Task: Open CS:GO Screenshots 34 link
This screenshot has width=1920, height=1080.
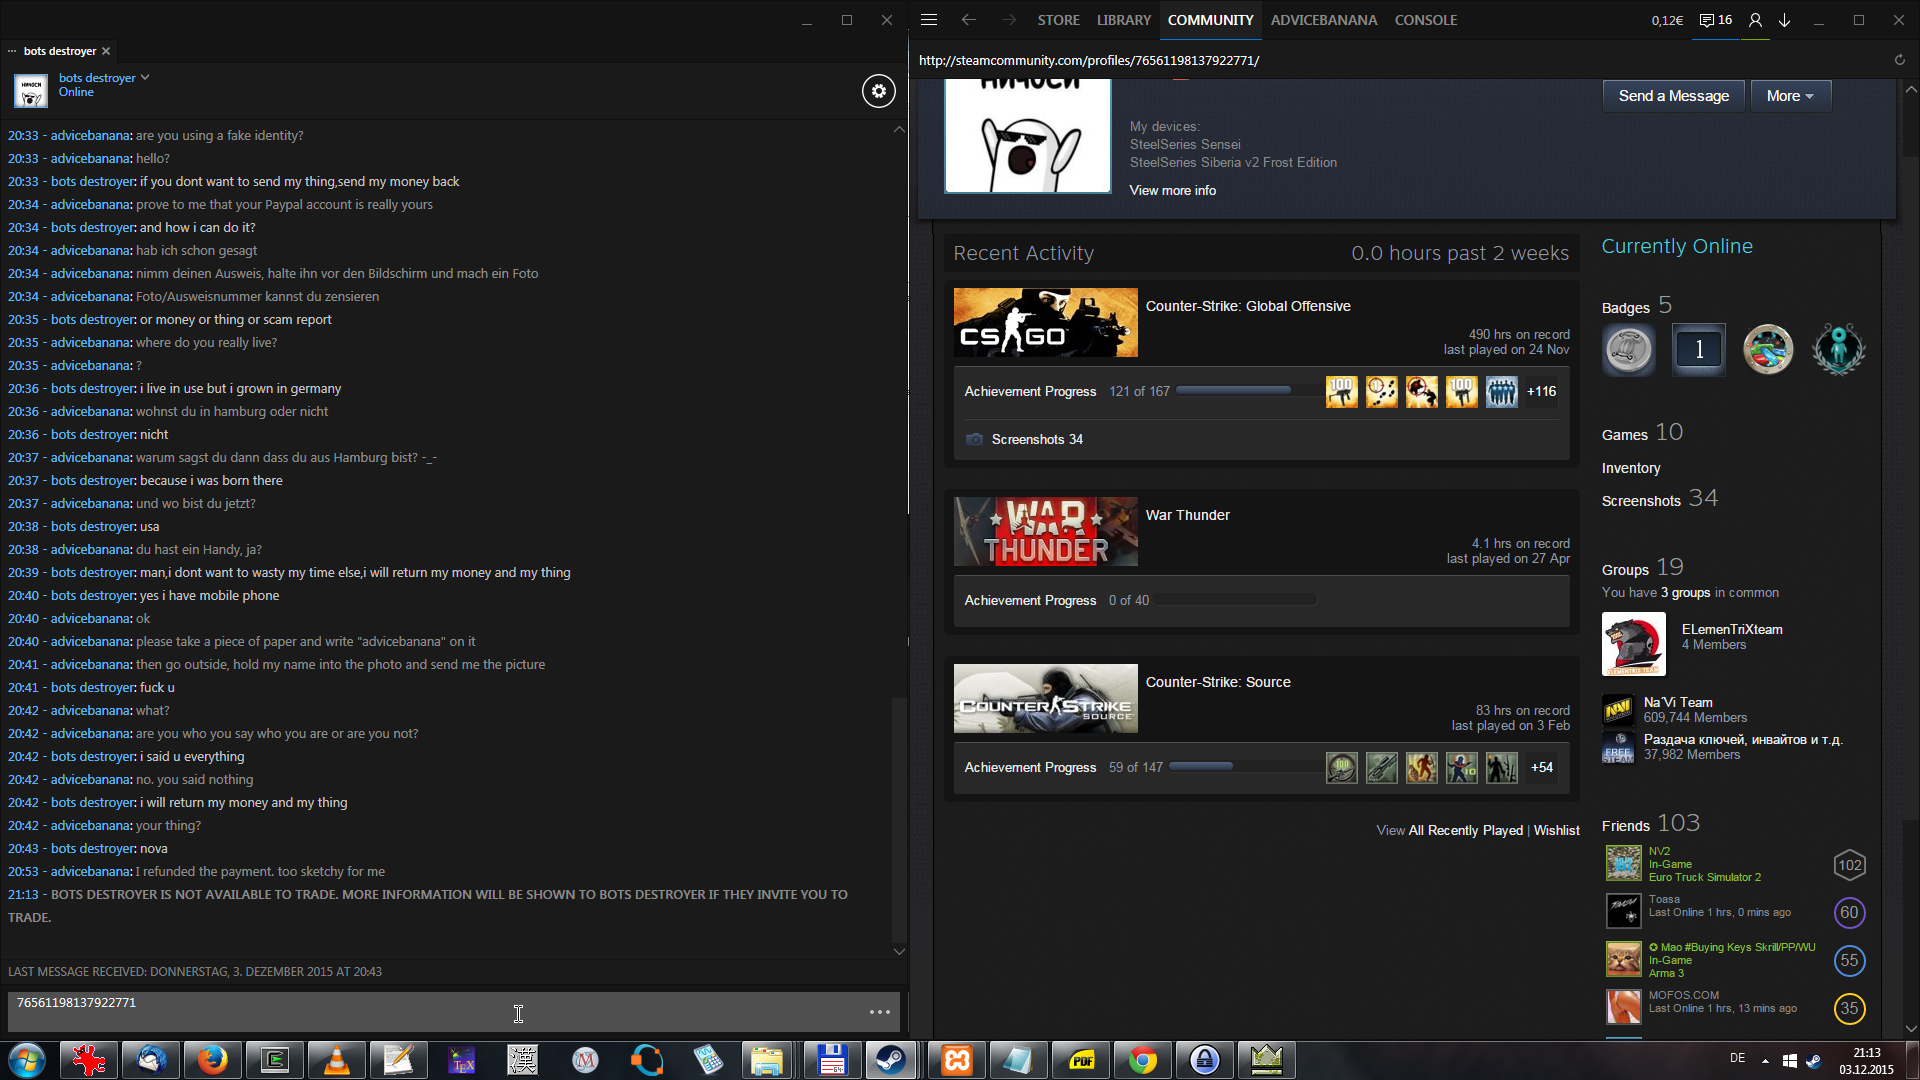Action: [x=1036, y=439]
